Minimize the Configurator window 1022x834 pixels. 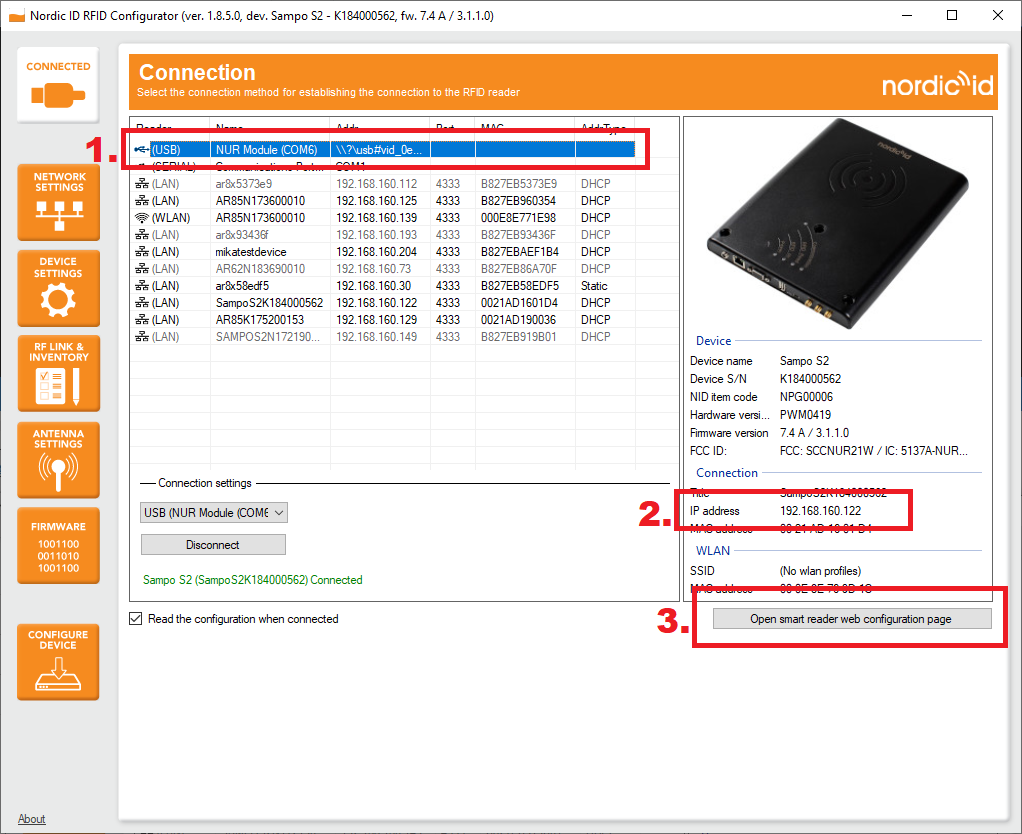click(907, 15)
